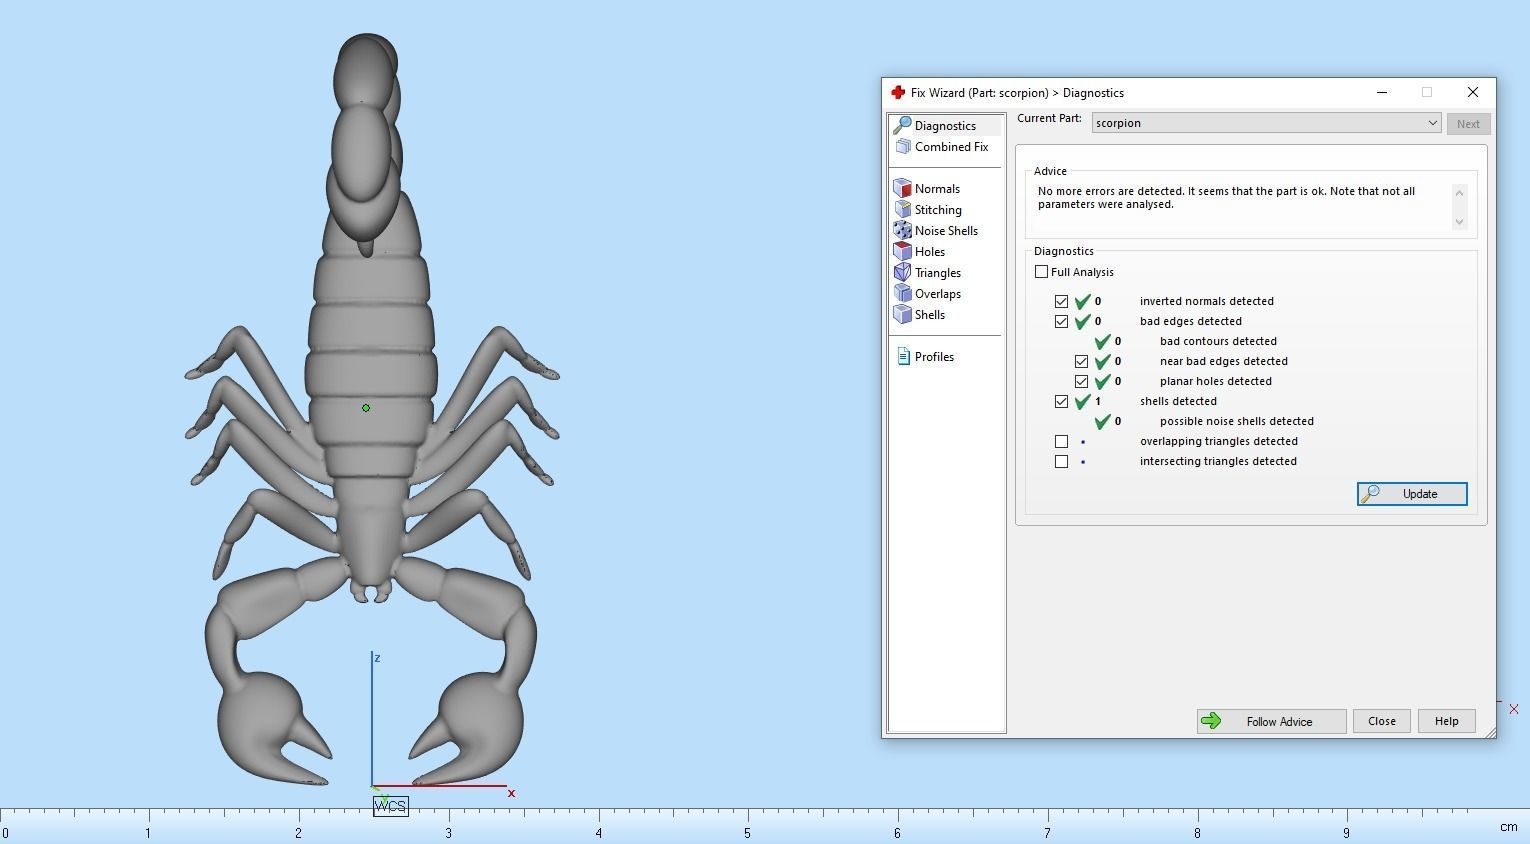Click the Normals cube icon
This screenshot has width=1530, height=844.
(x=902, y=188)
